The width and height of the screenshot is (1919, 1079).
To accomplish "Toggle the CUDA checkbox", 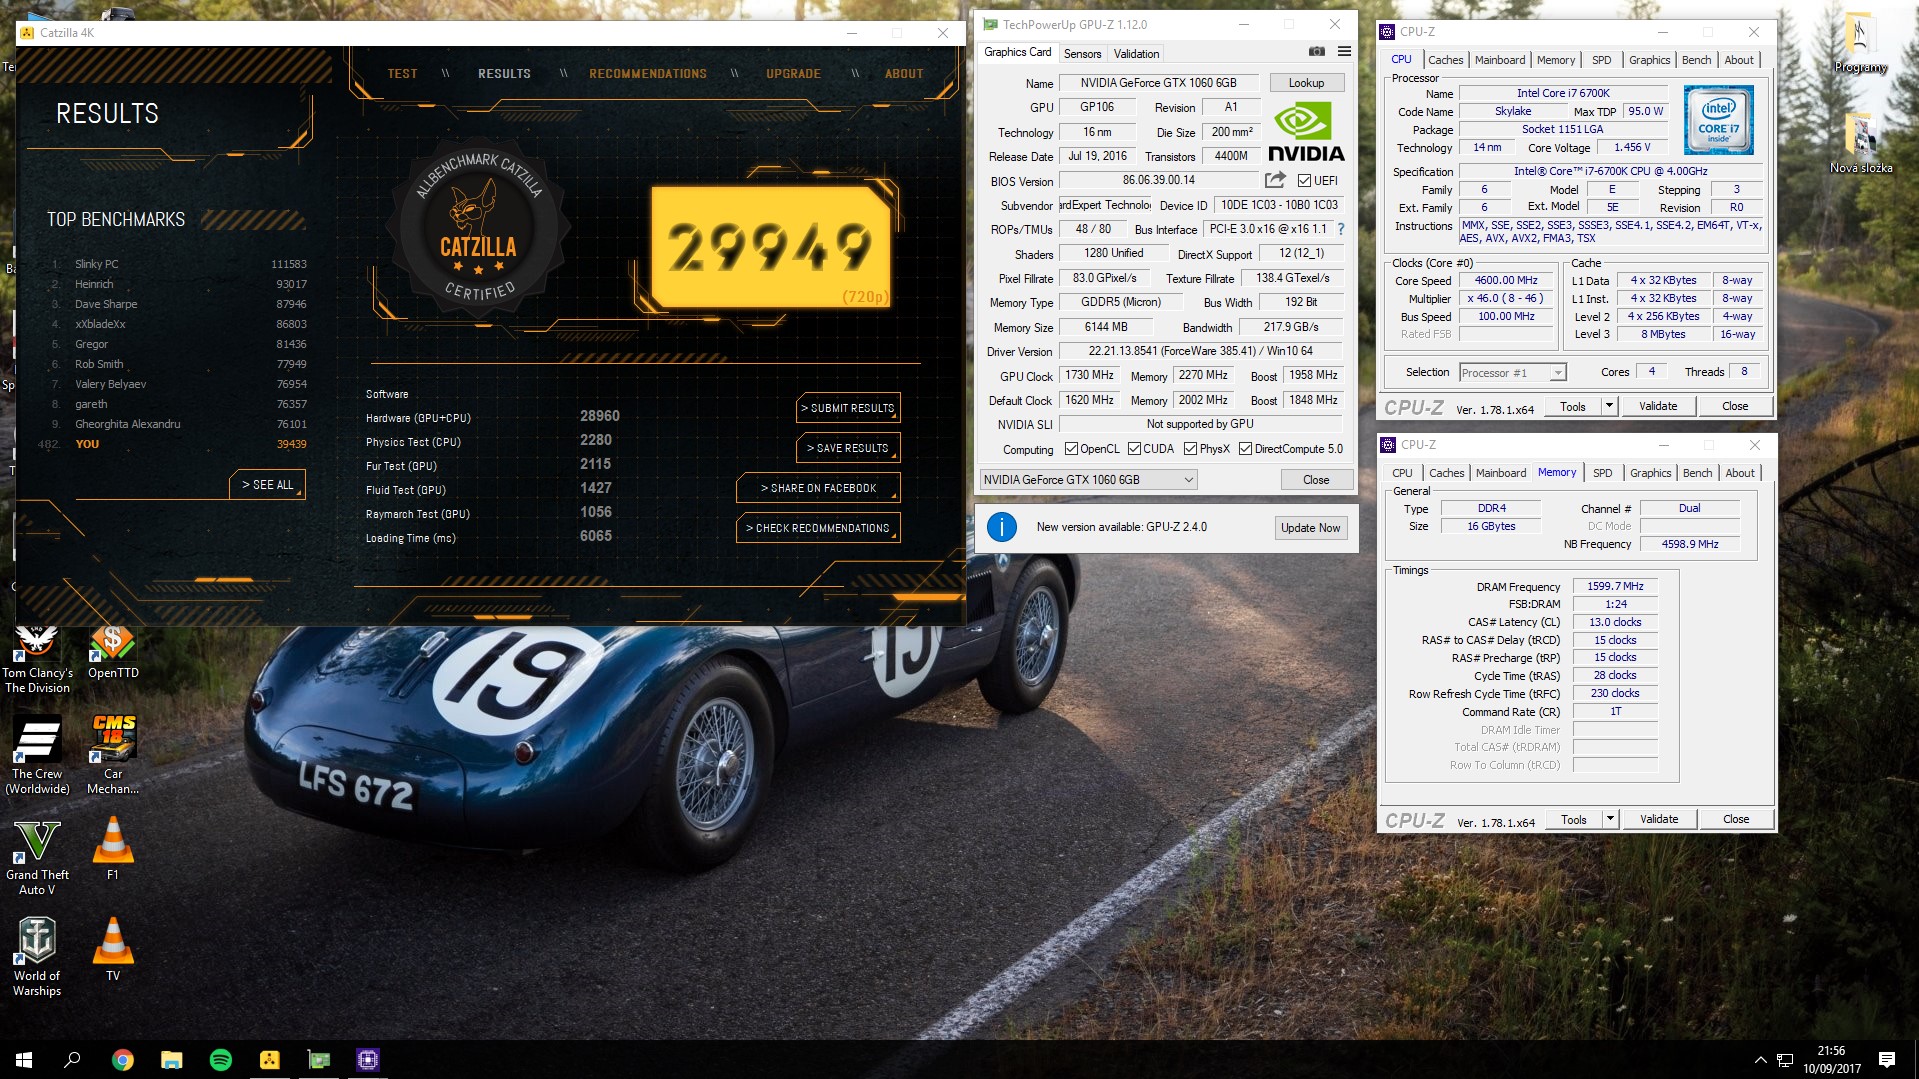I will 1134,449.
